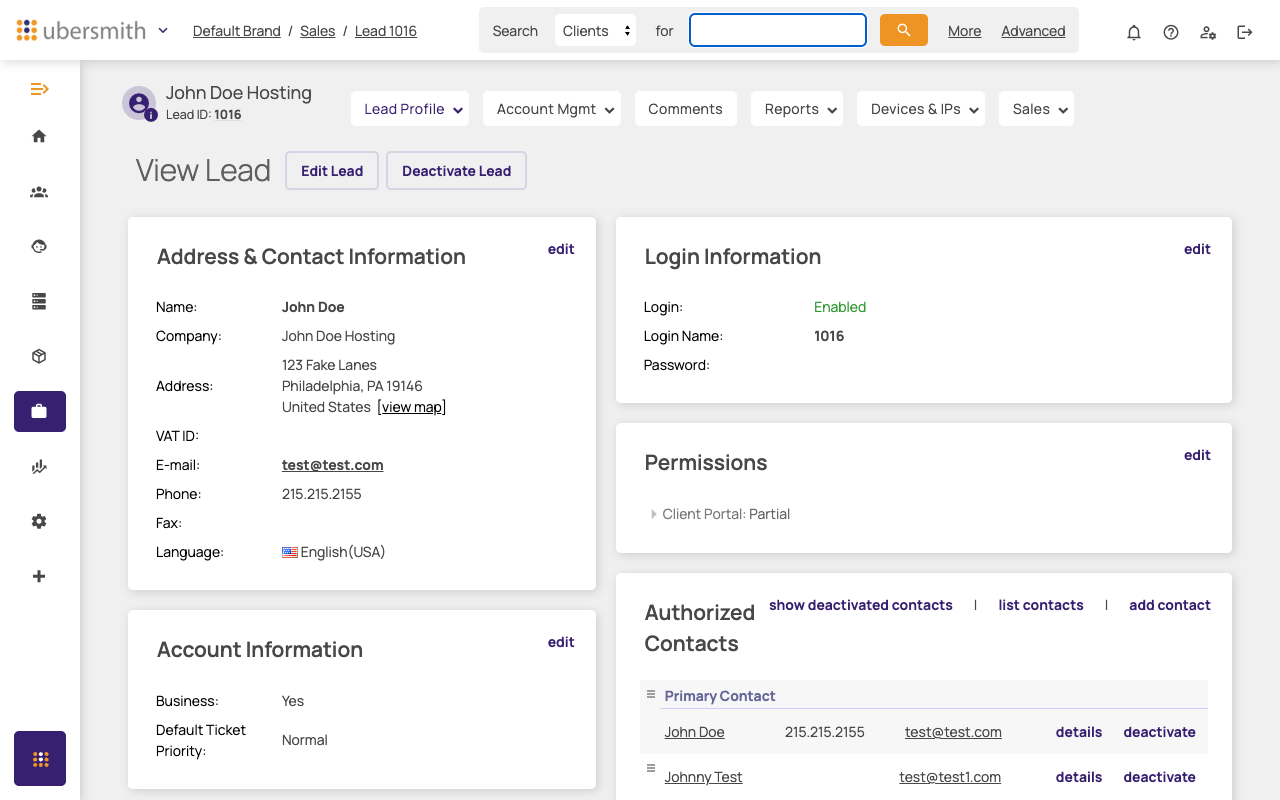Open Devices section from sidebar server icon
Image resolution: width=1280 pixels, height=800 pixels.
tap(39, 301)
